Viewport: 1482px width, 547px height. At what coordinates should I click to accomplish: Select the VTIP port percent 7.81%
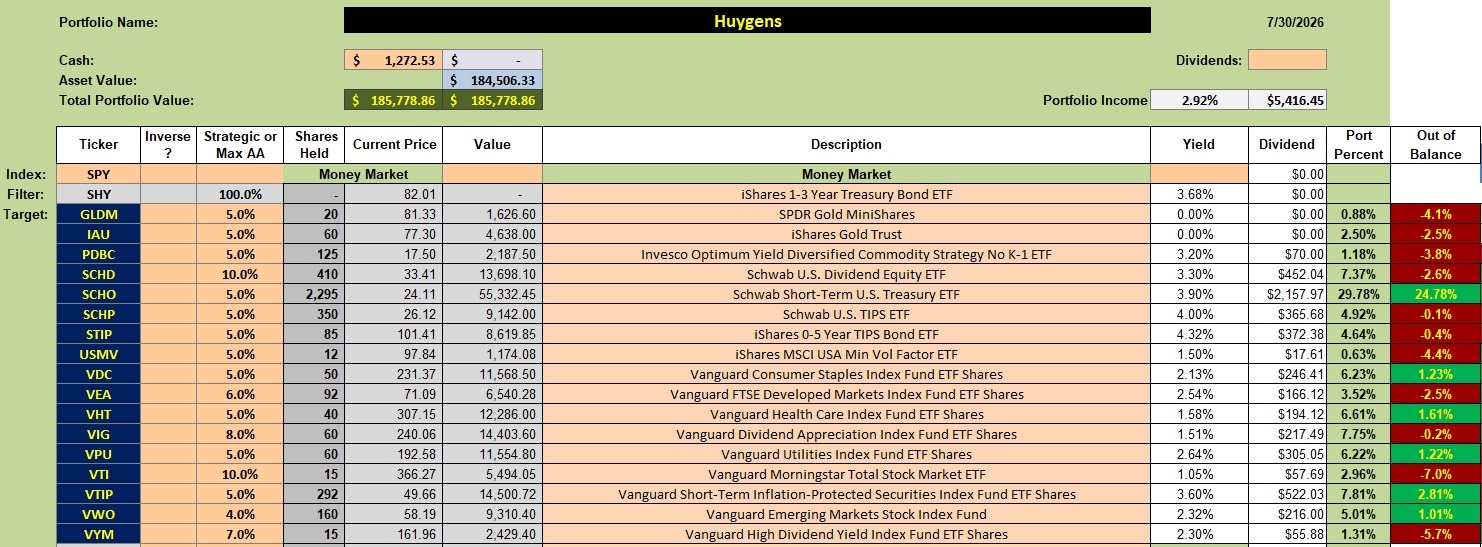1359,494
